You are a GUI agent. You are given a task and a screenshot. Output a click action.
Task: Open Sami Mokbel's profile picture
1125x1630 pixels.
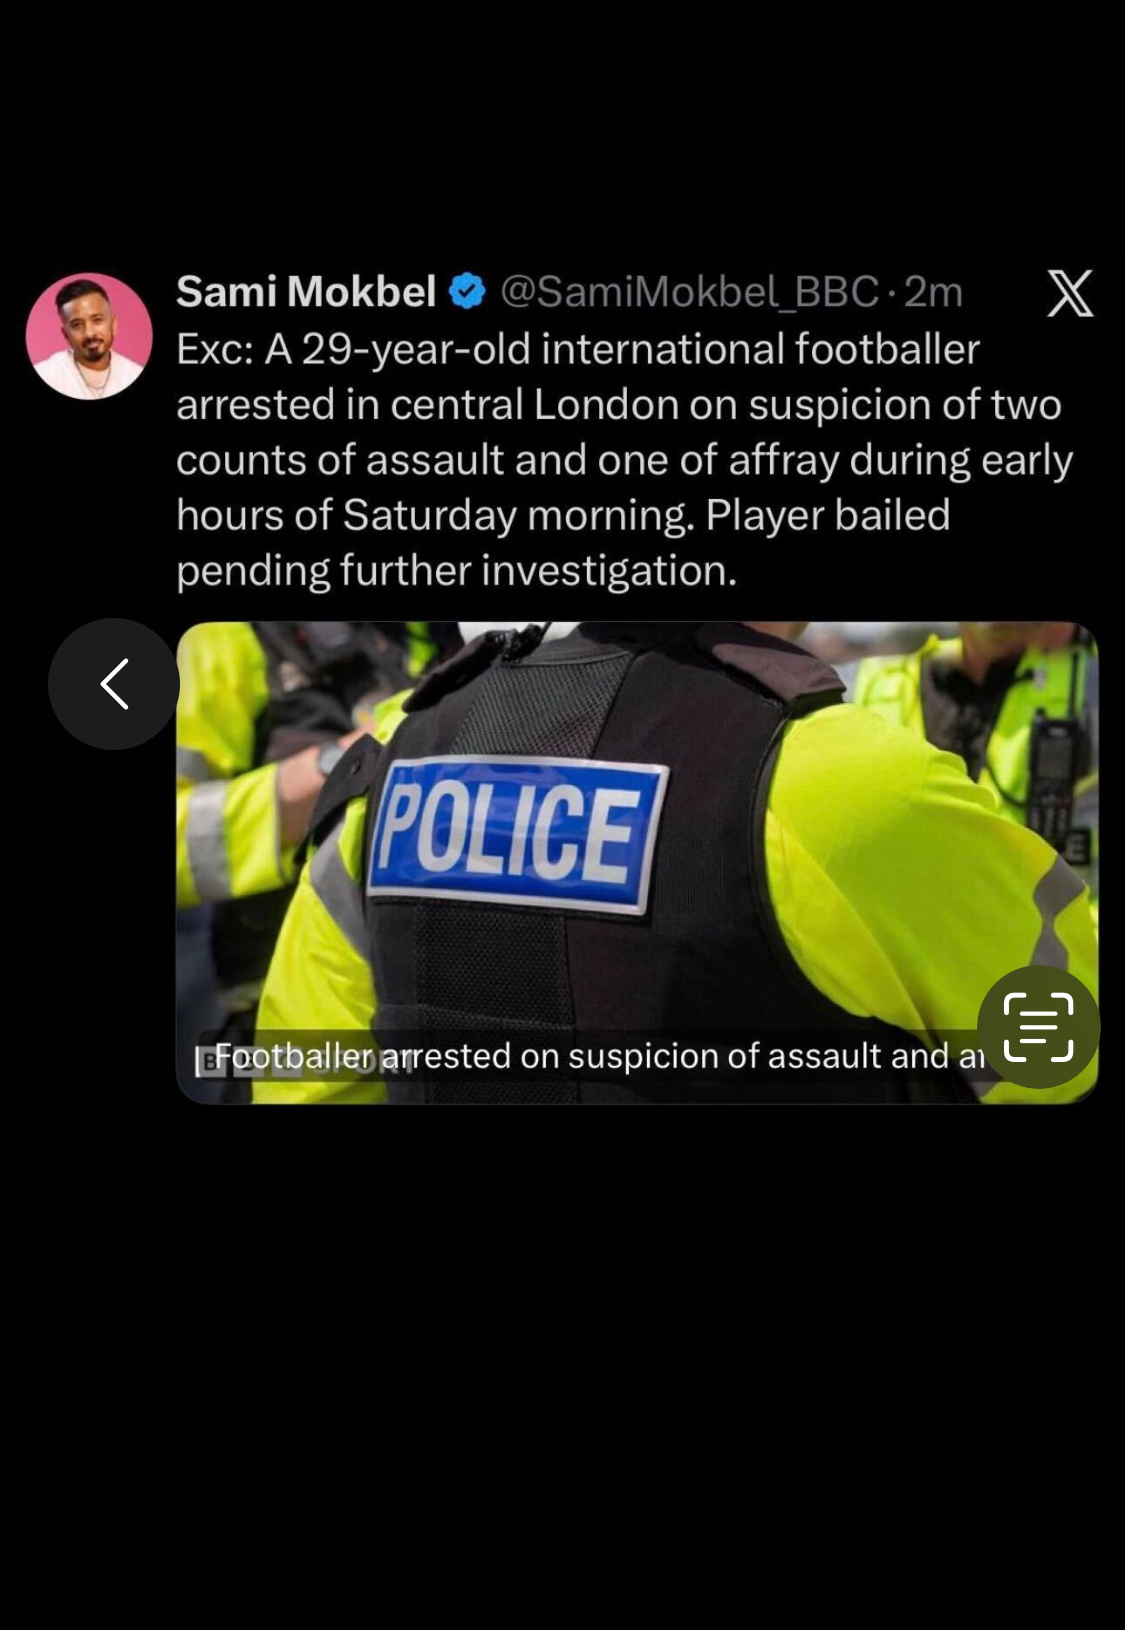(89, 336)
